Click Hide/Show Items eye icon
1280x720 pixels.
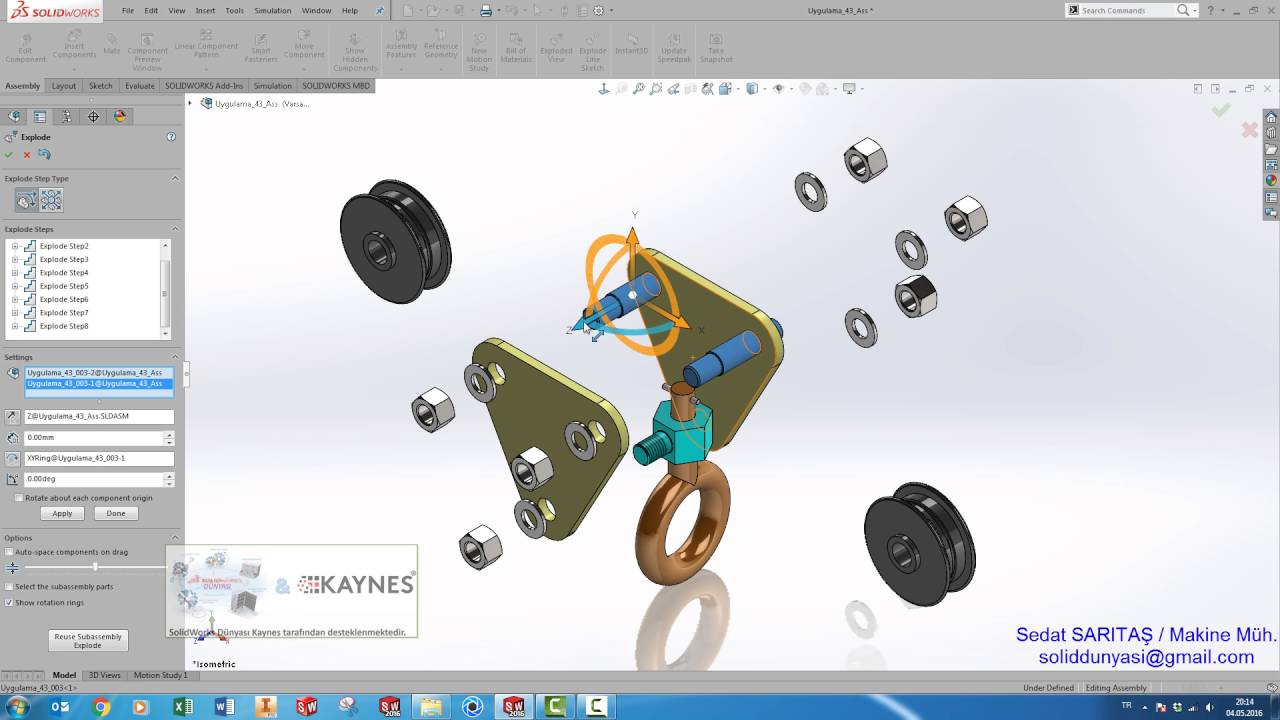(x=778, y=89)
